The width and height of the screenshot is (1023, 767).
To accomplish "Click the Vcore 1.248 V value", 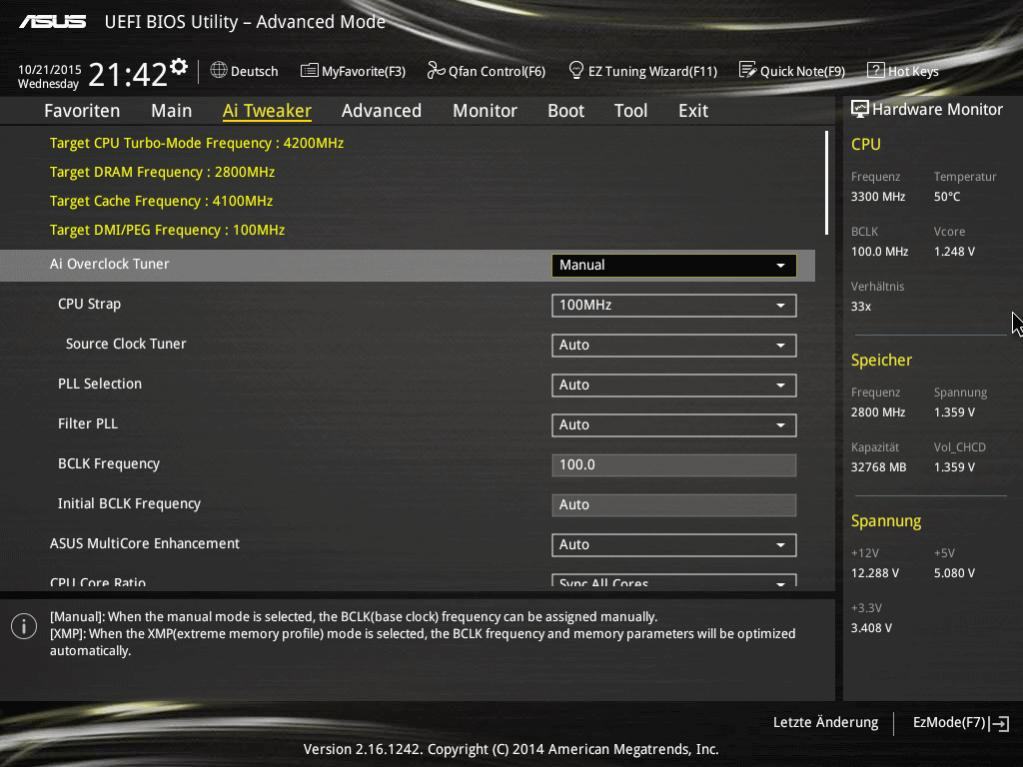I will [x=954, y=252].
